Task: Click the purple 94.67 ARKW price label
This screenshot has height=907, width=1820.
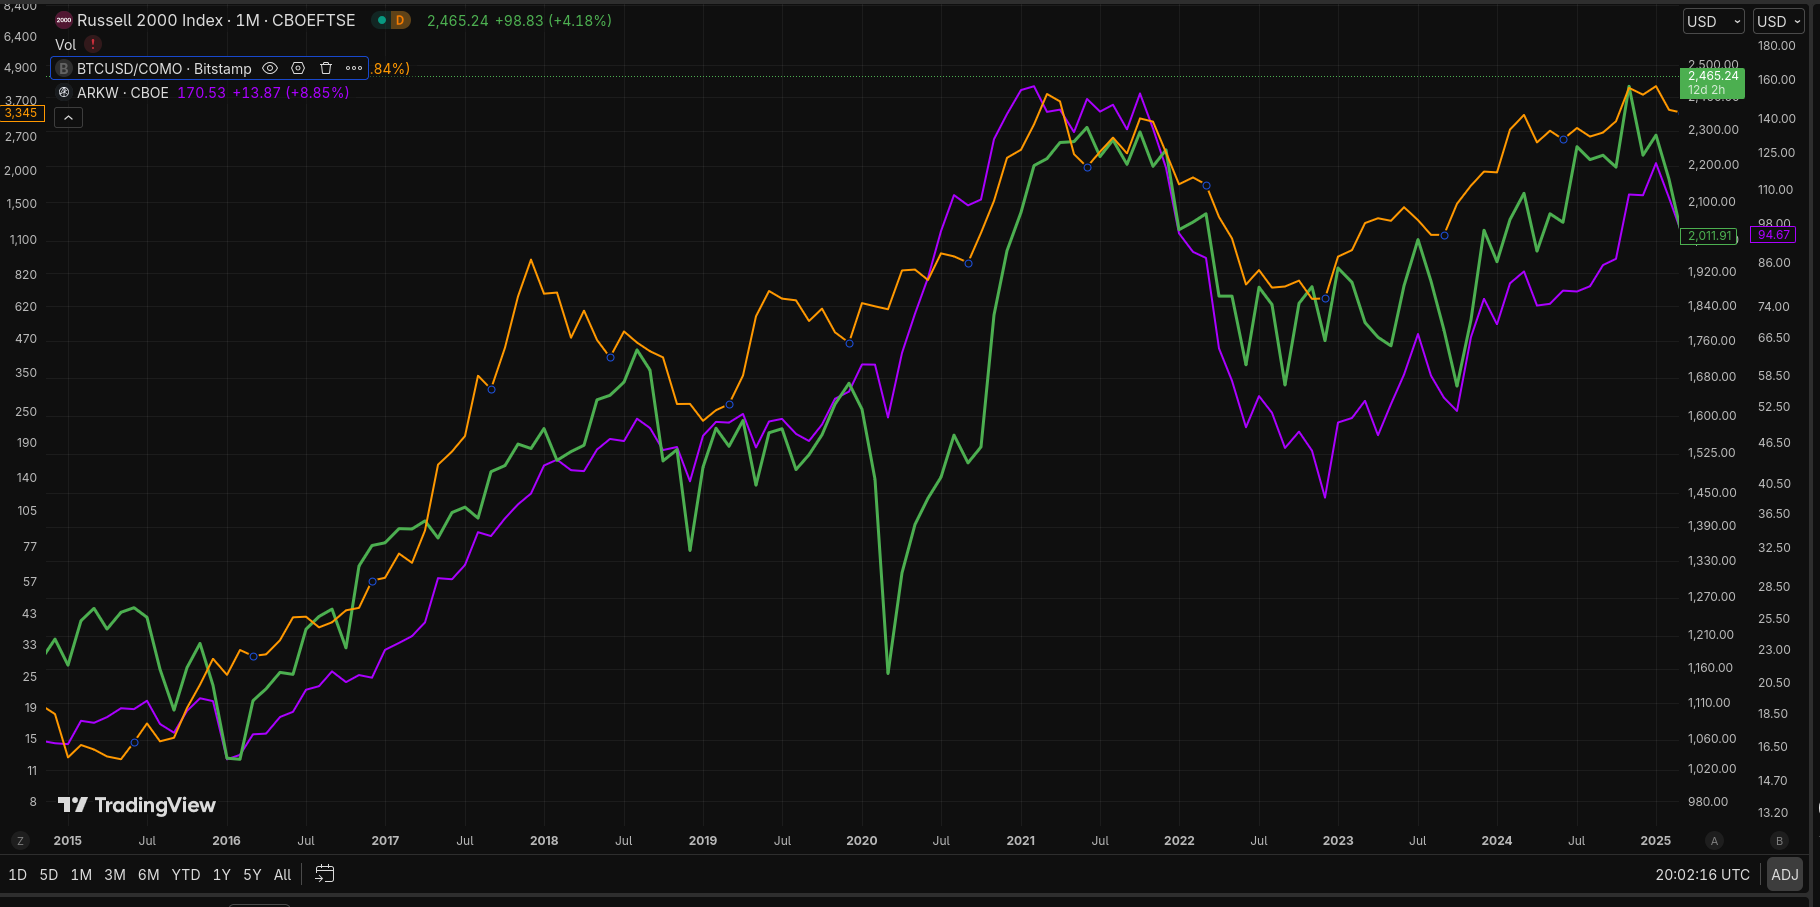Action: point(1774,235)
